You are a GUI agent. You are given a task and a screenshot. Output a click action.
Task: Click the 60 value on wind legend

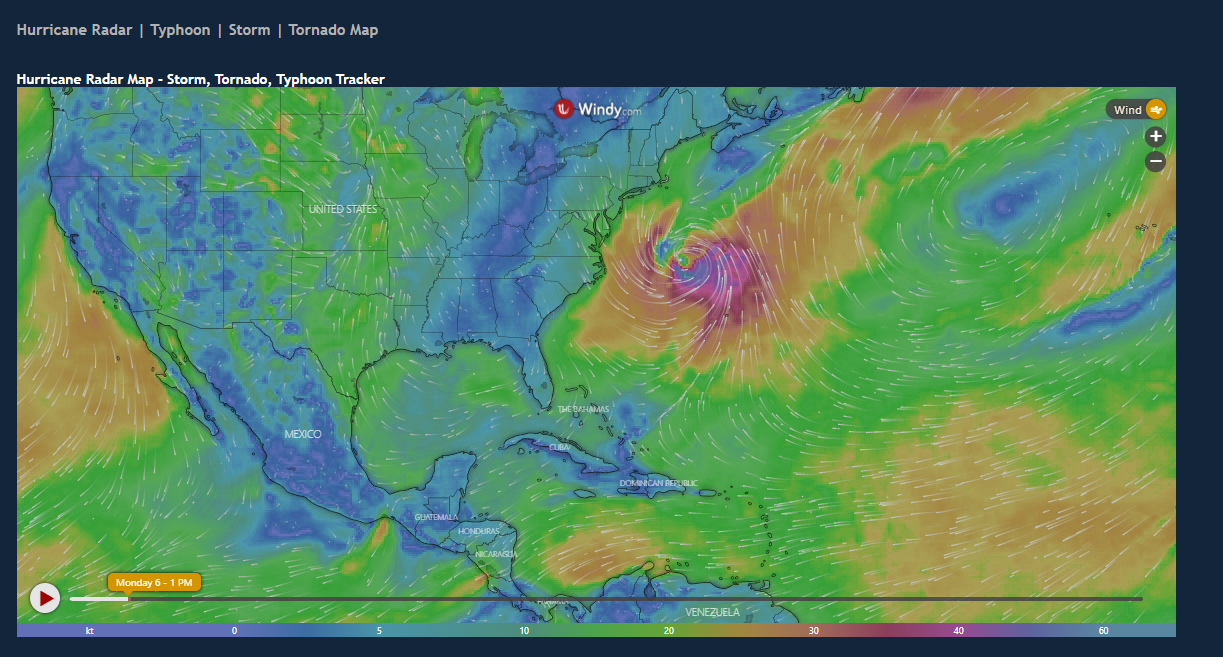[1104, 631]
